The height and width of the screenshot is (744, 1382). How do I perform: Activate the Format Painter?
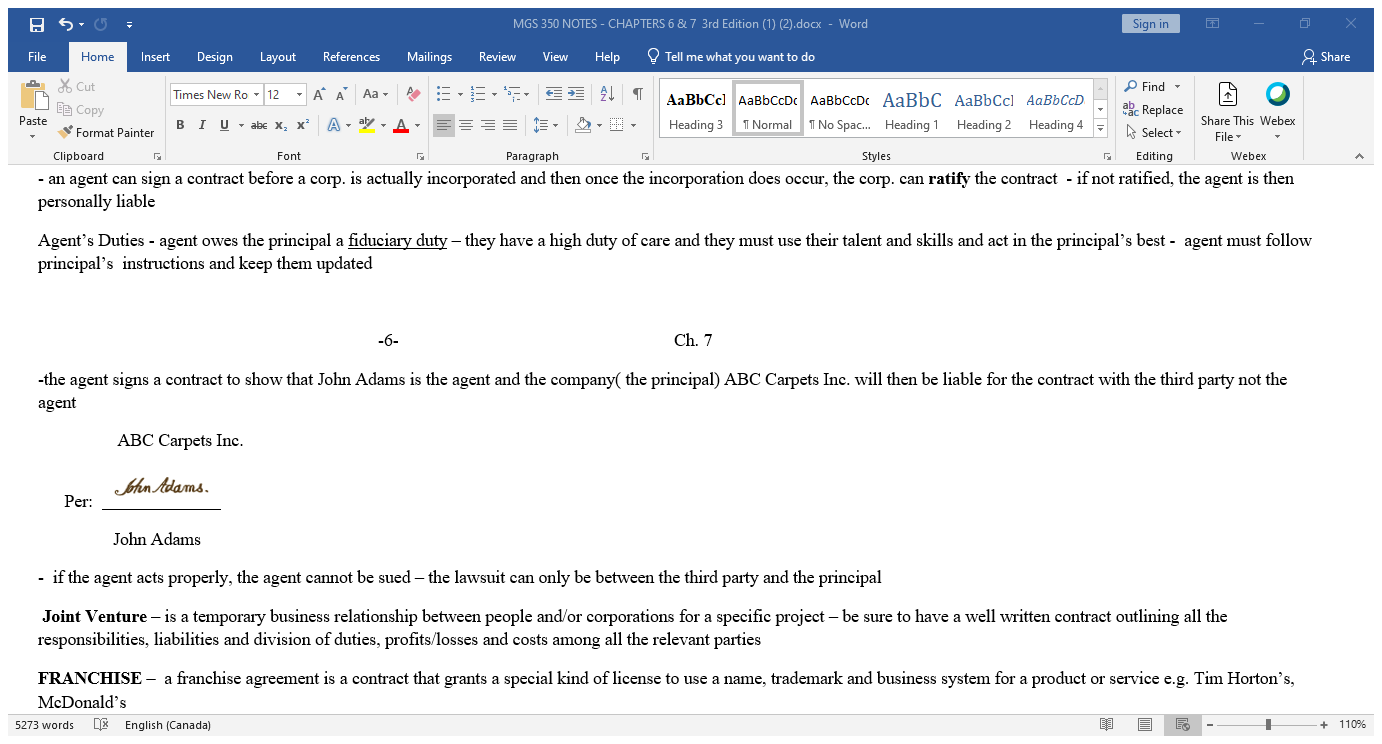(x=106, y=132)
